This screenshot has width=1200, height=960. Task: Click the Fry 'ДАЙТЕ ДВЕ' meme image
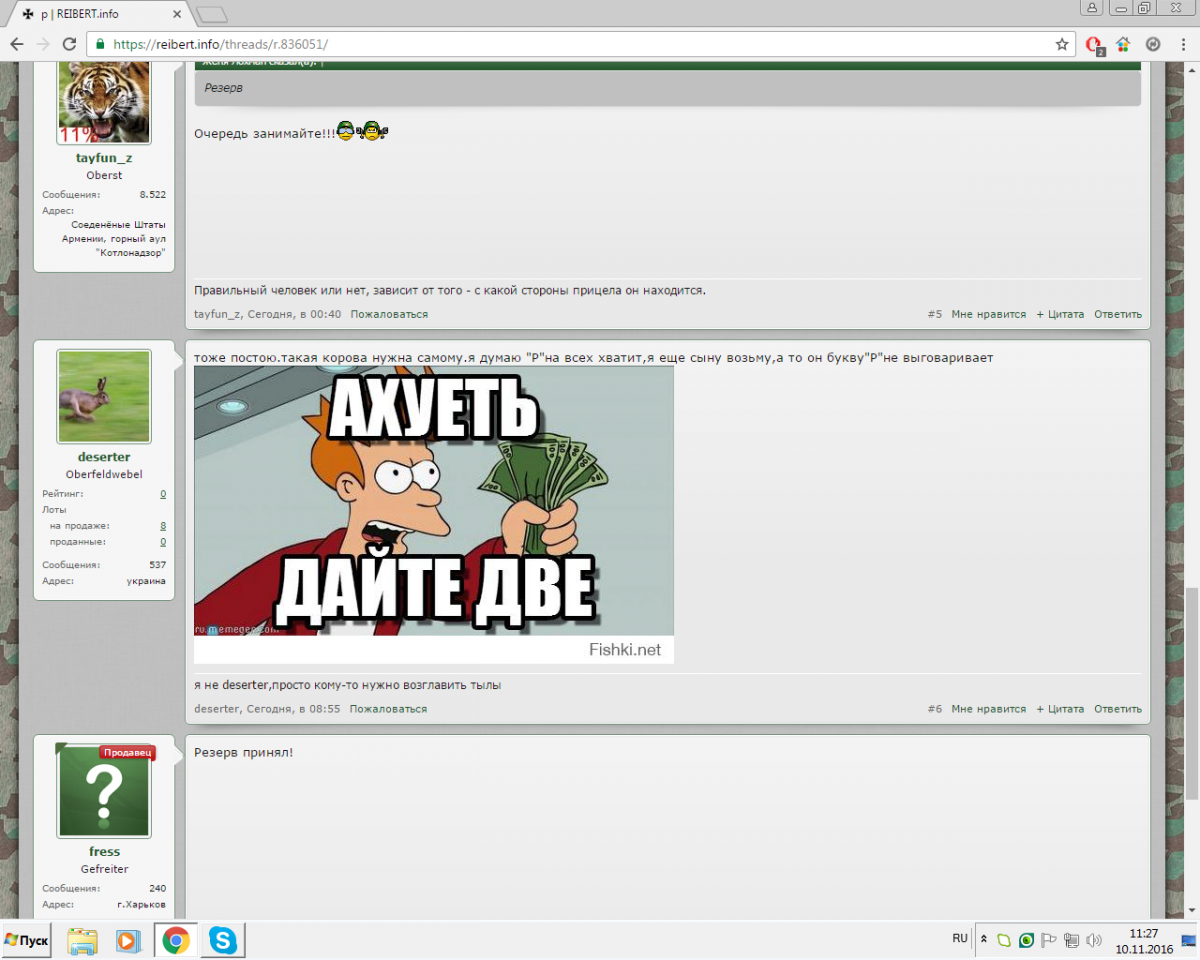434,514
